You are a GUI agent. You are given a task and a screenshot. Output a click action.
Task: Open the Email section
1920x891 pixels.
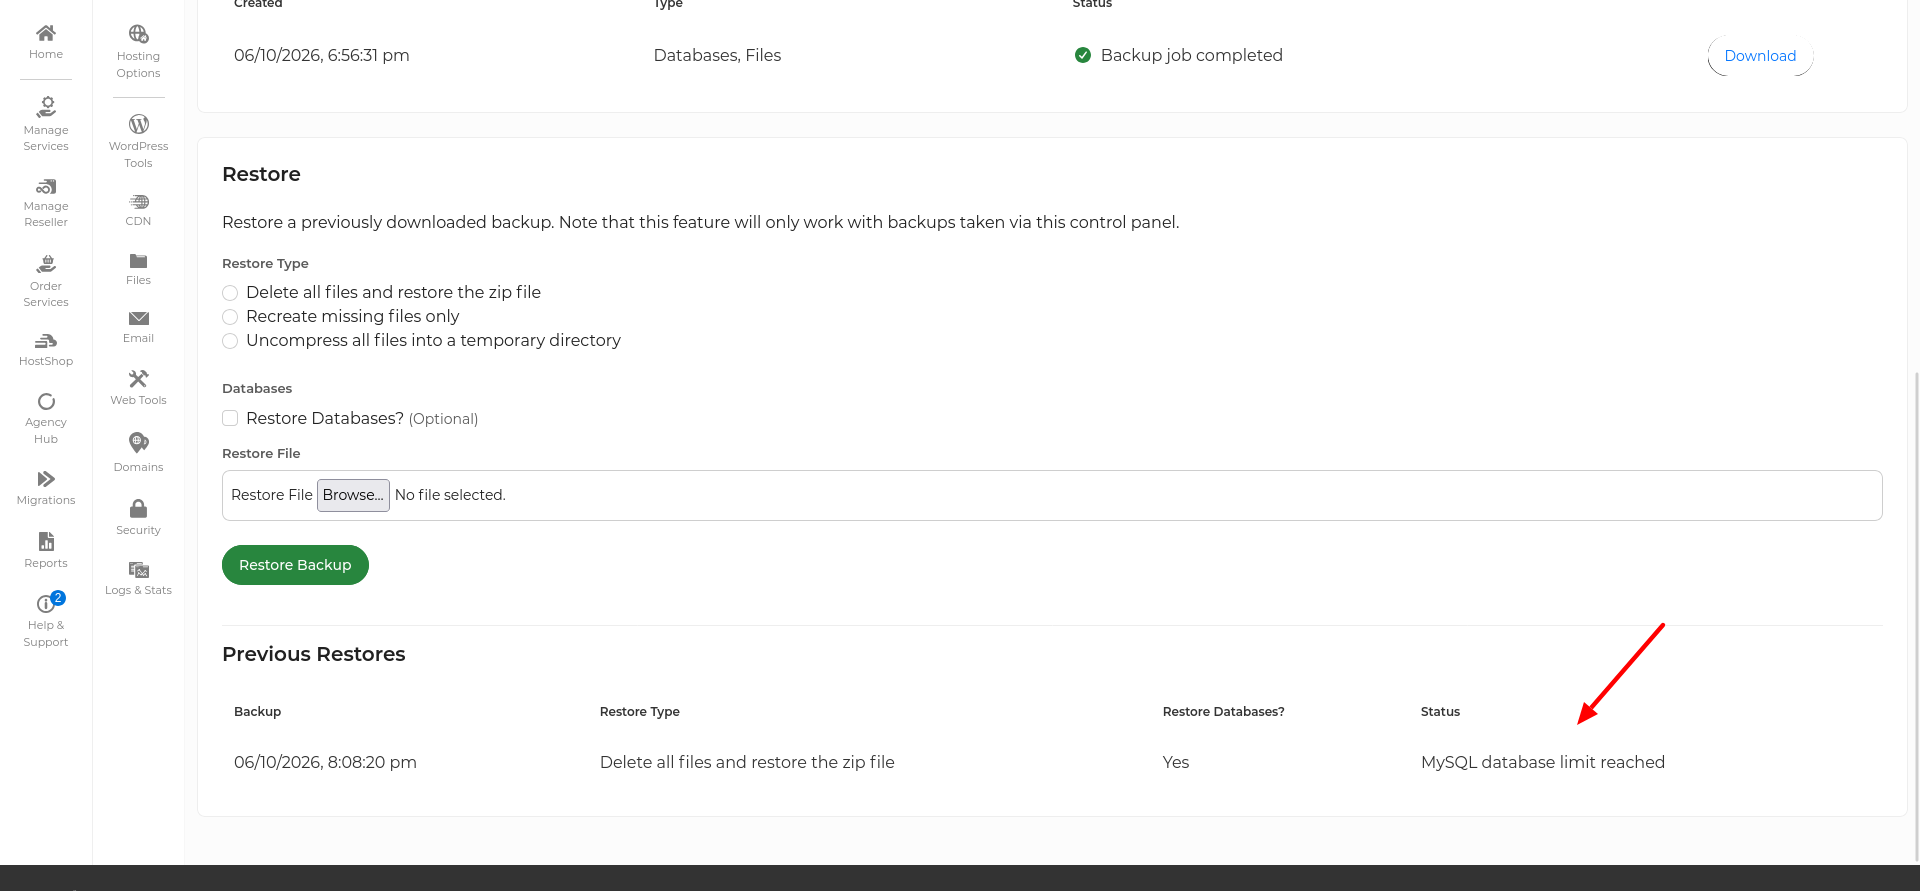[138, 327]
